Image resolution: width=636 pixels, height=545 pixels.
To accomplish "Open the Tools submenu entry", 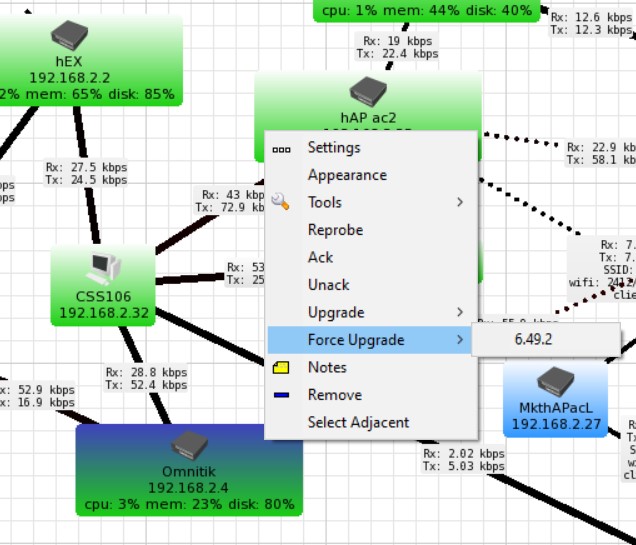I will [371, 202].
